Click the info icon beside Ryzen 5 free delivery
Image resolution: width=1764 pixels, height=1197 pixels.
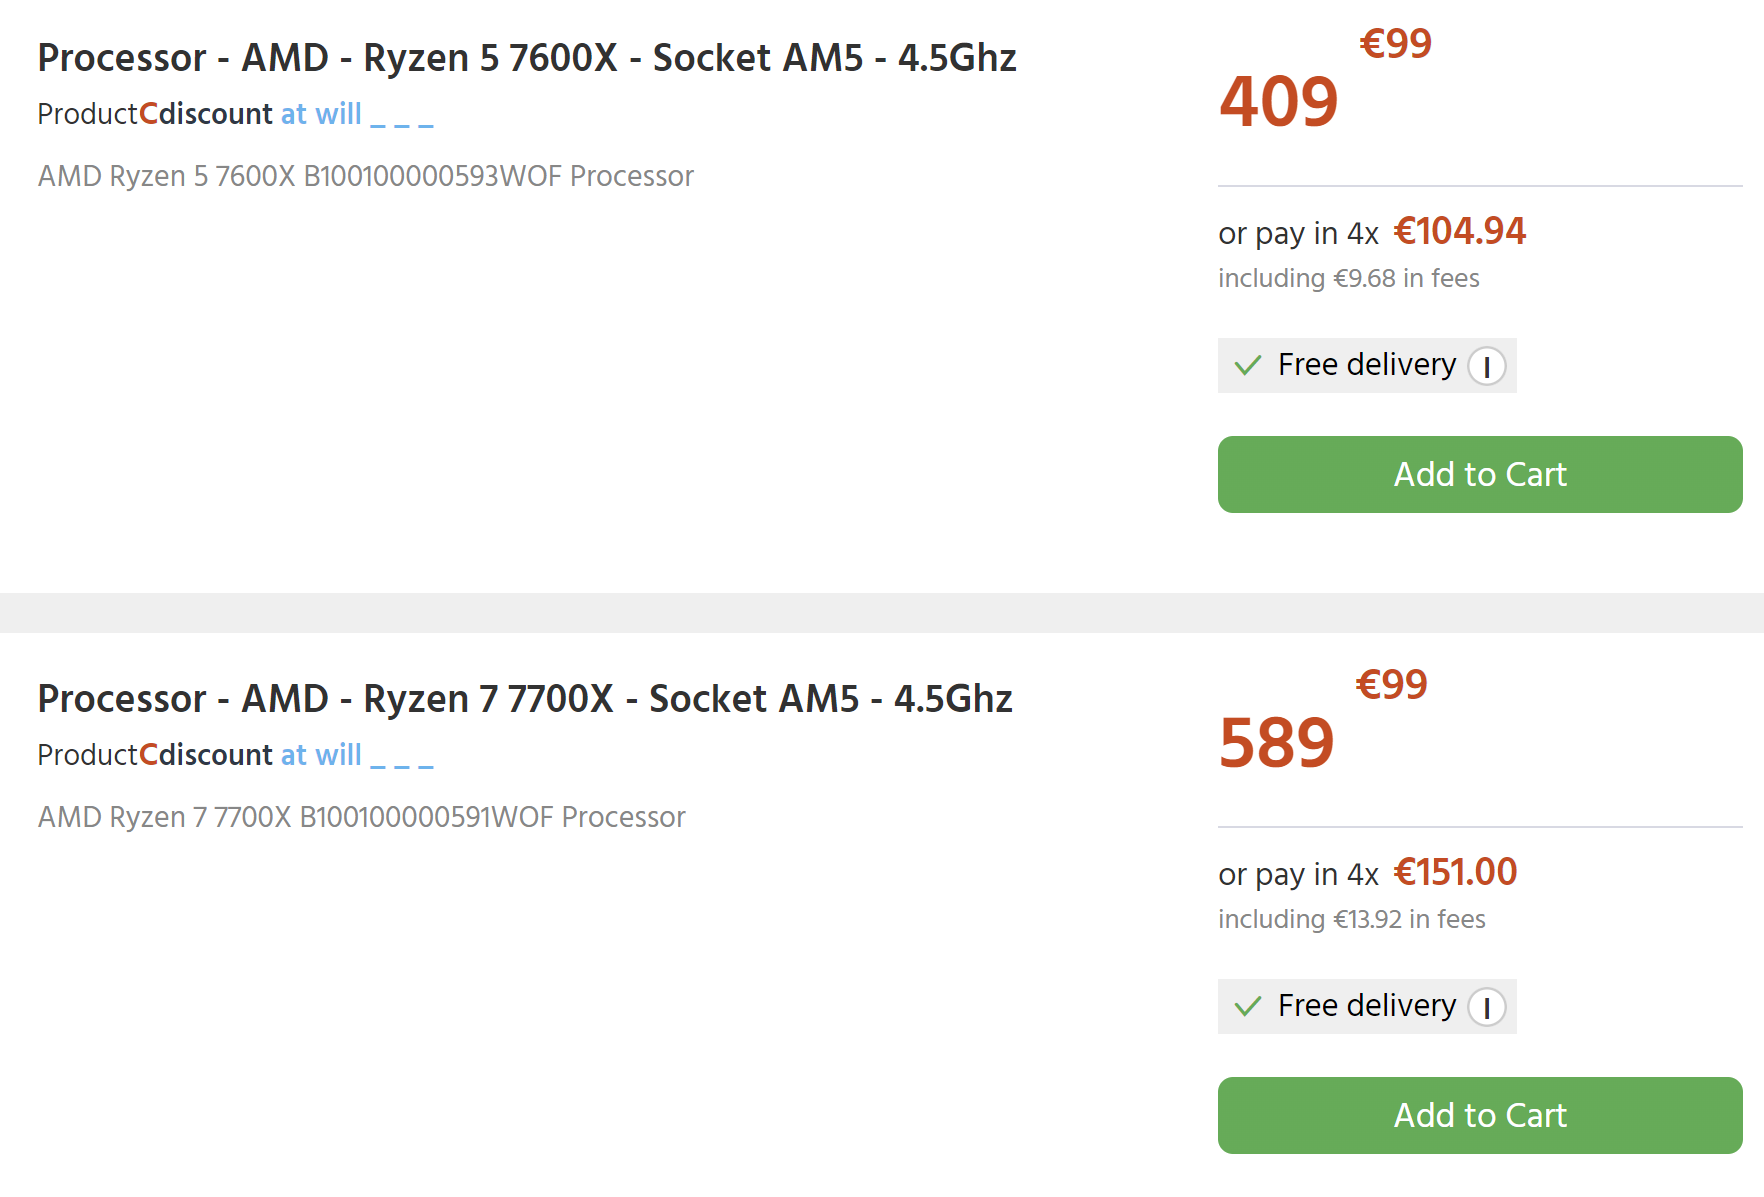pyautogui.click(x=1488, y=366)
